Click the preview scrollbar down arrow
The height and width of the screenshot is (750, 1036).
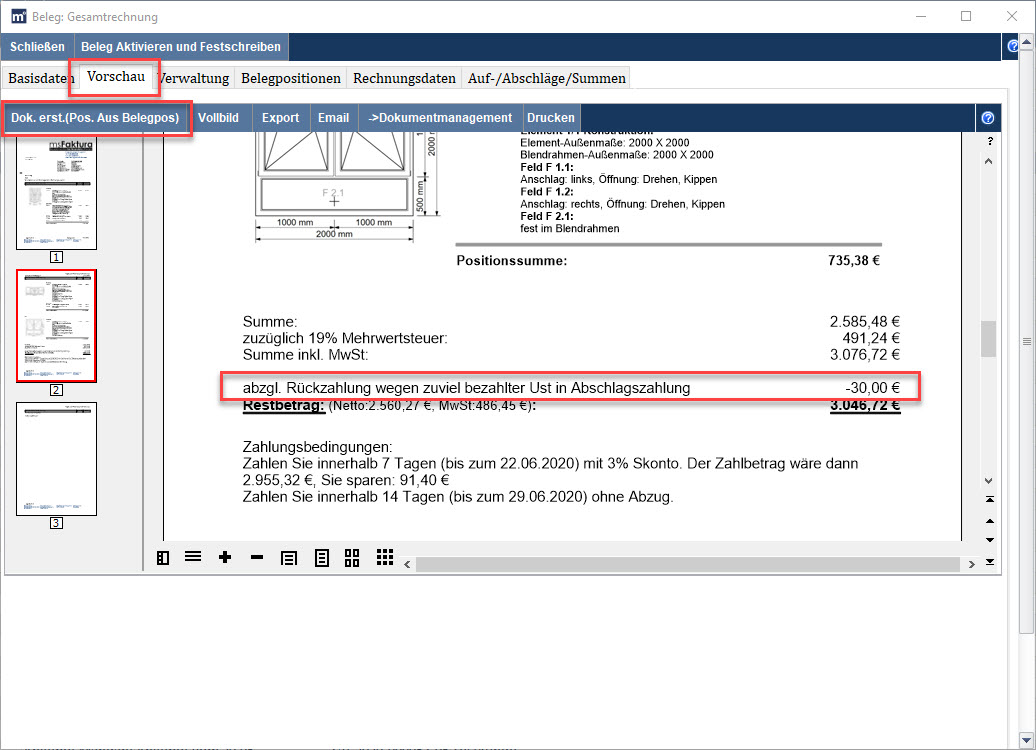988,481
